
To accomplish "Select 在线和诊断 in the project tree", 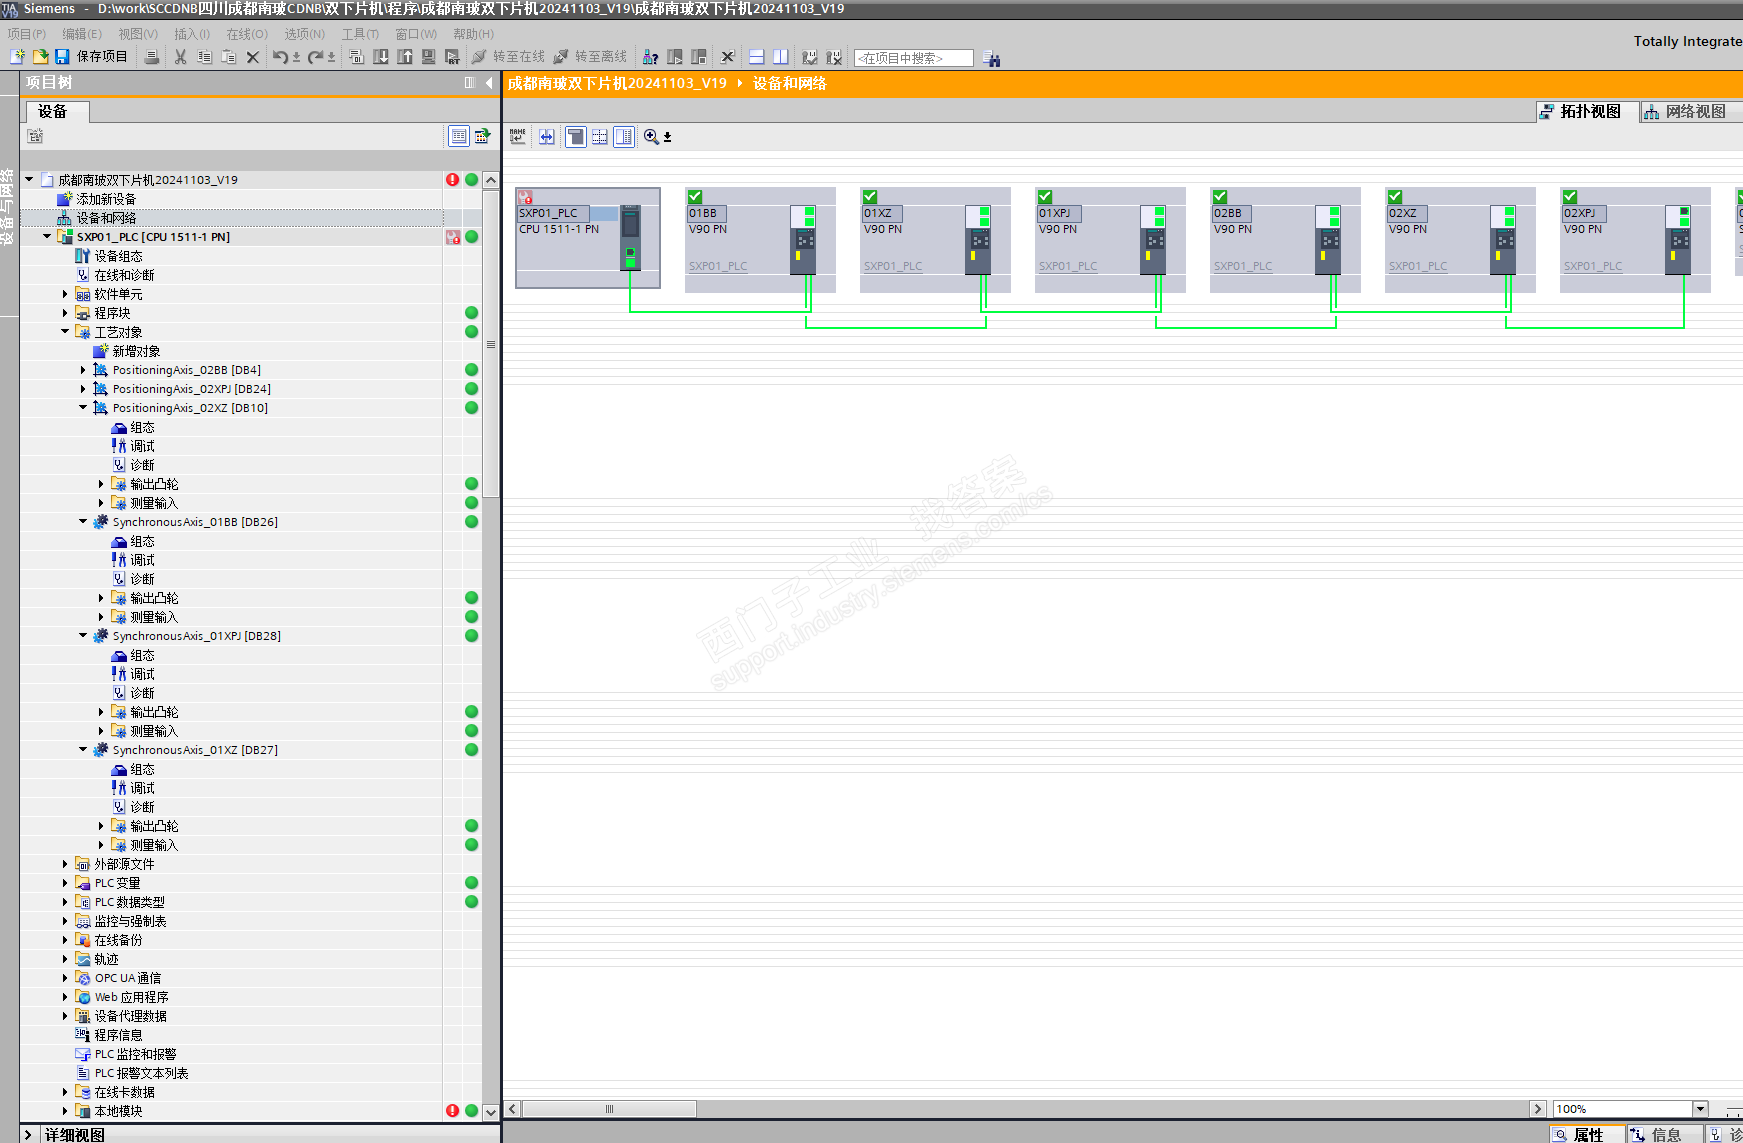I will click(124, 275).
